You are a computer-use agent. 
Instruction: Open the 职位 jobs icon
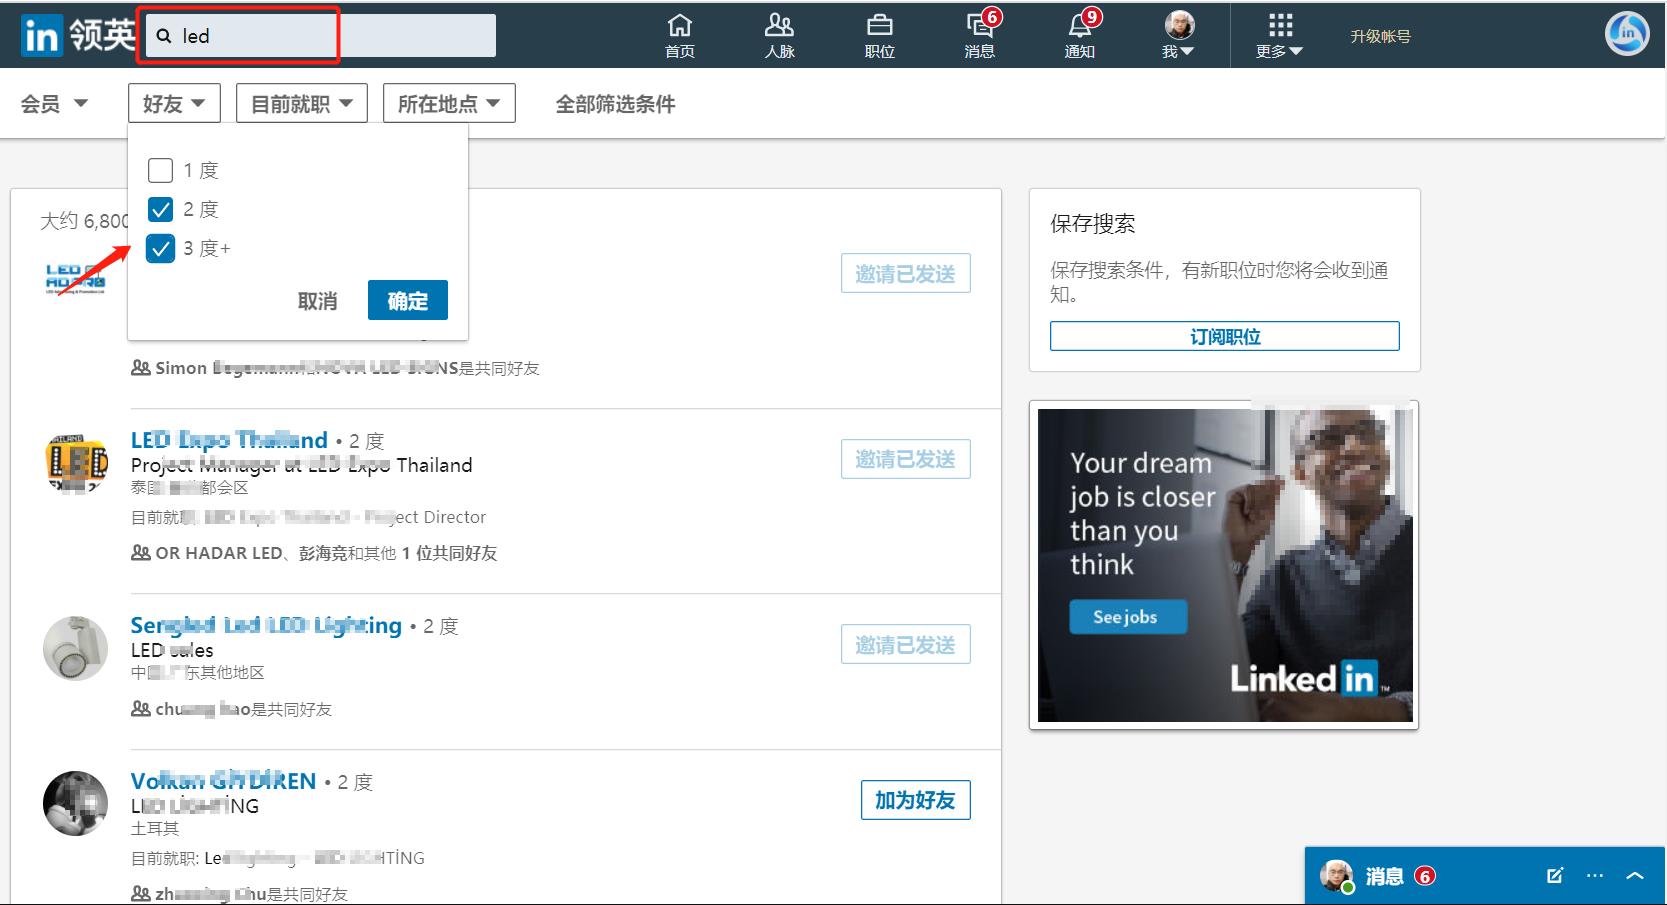point(879,33)
